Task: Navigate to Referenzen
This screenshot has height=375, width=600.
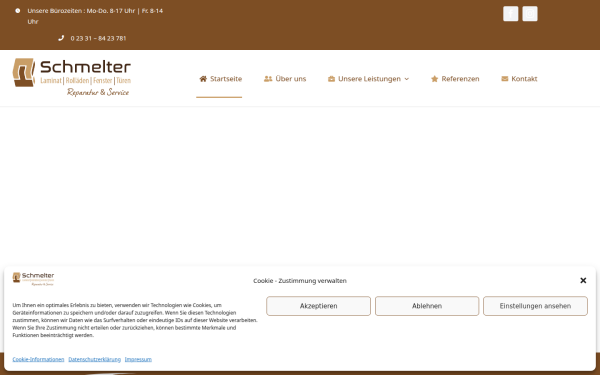Action: tap(455, 79)
